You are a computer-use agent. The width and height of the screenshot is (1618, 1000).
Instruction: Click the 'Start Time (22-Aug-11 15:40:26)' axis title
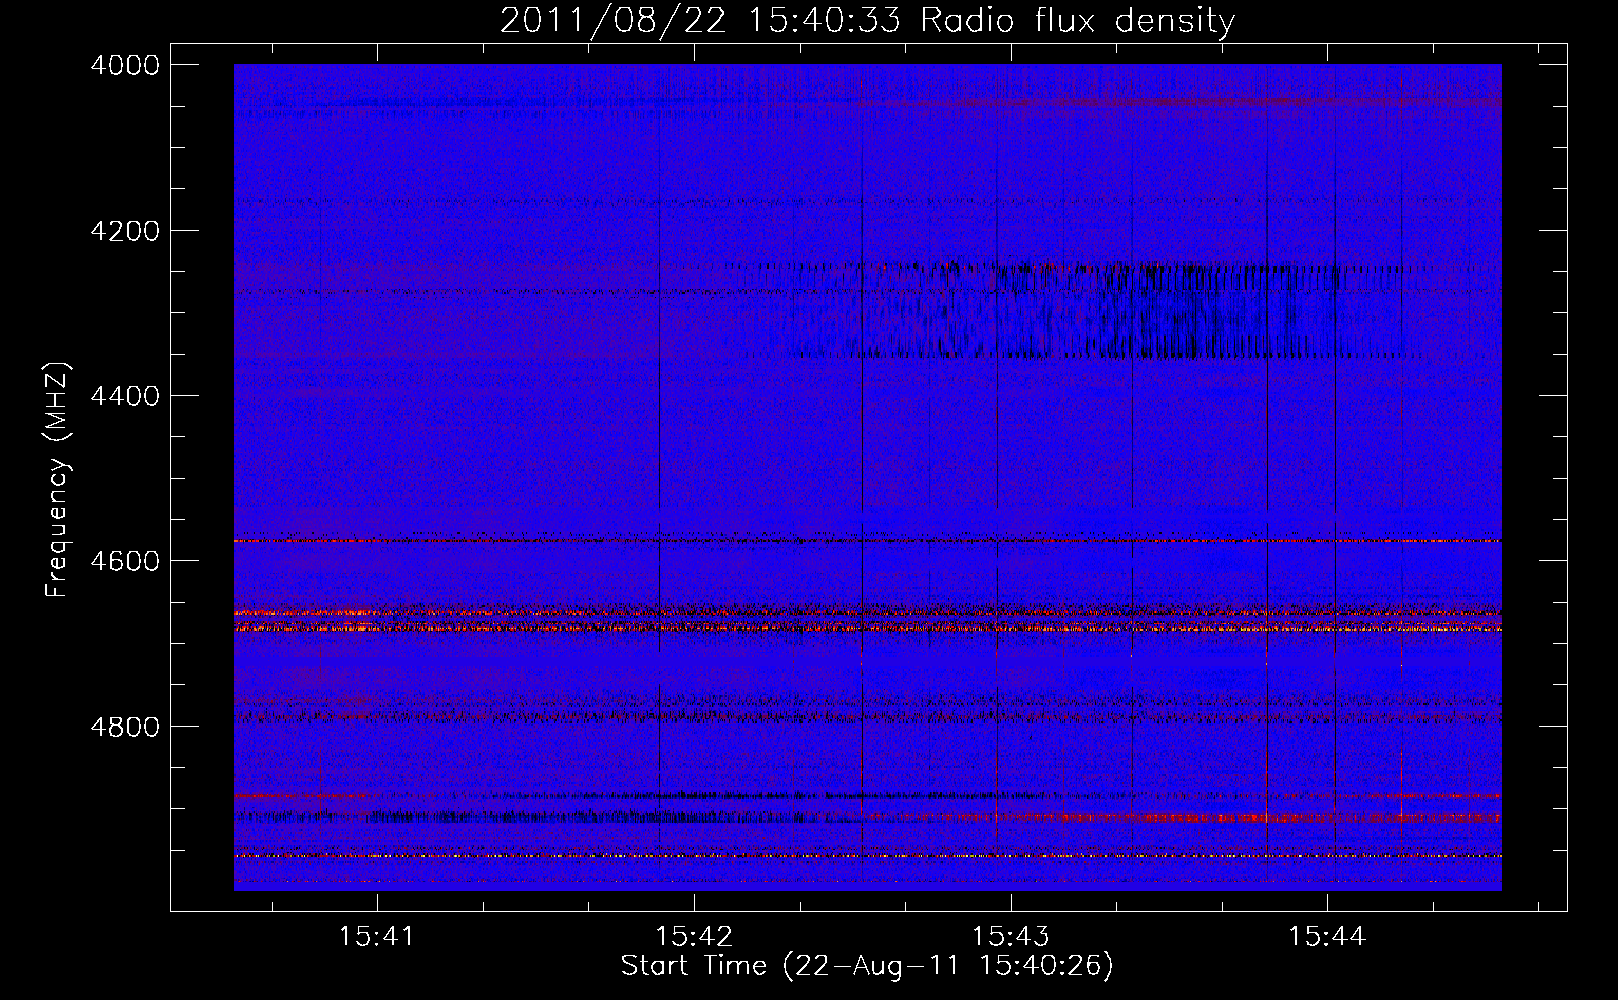click(x=867, y=966)
